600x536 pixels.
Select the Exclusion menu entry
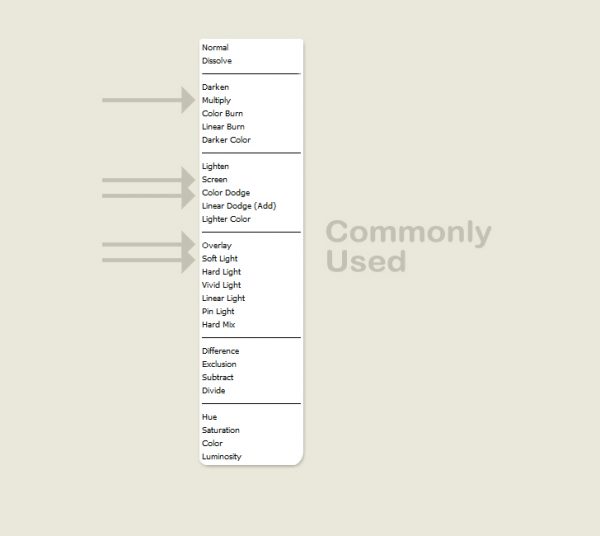pos(219,364)
